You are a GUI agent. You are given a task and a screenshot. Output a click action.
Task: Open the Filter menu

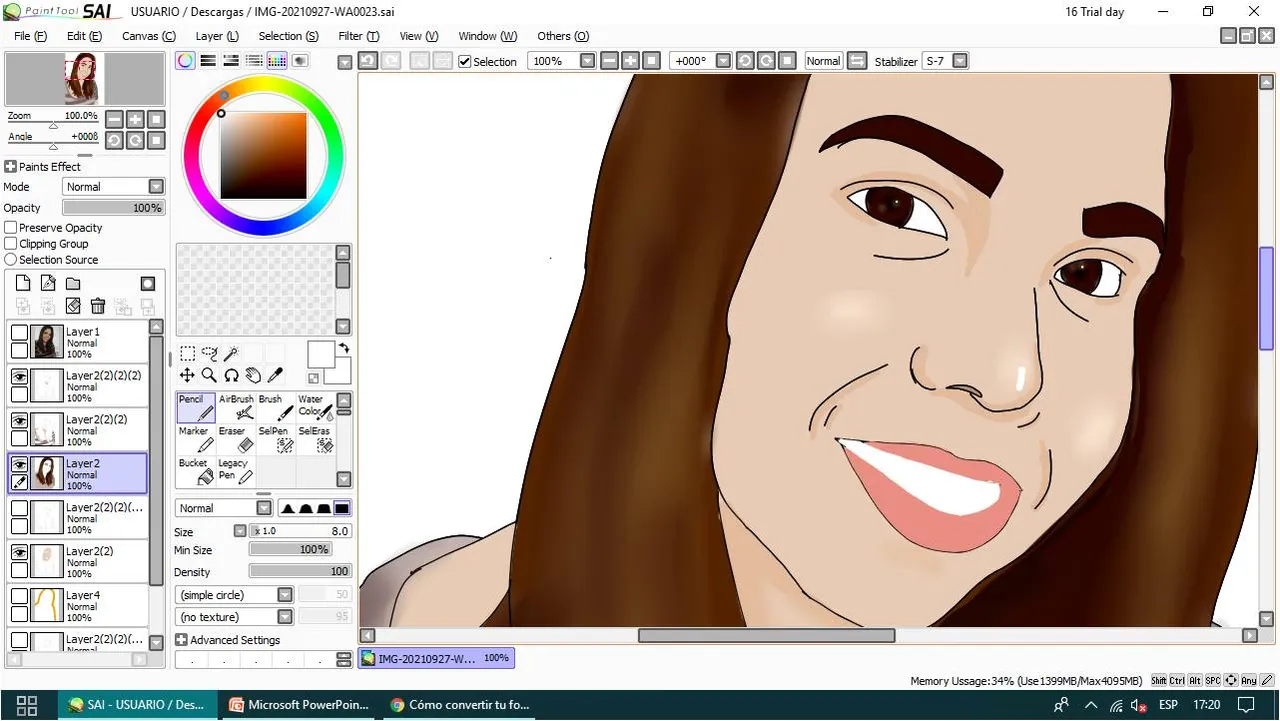358,36
